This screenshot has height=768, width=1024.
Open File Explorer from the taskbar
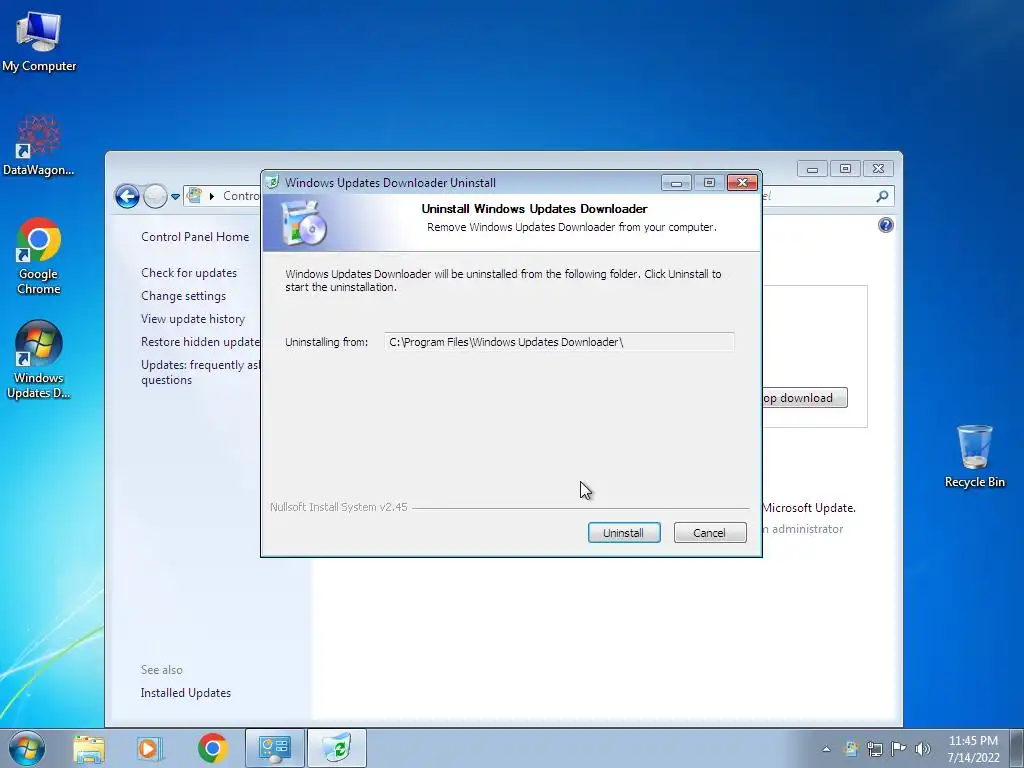point(89,748)
